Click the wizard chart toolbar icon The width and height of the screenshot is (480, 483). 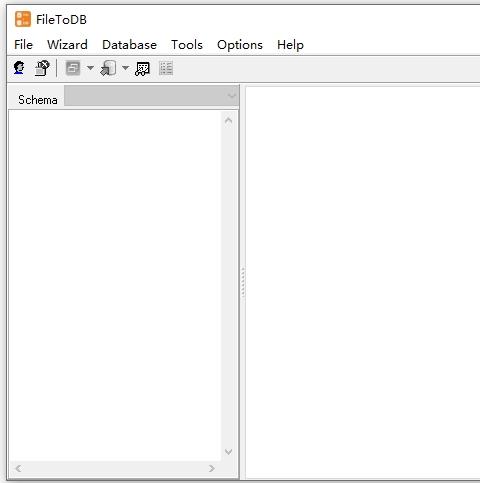(143, 69)
